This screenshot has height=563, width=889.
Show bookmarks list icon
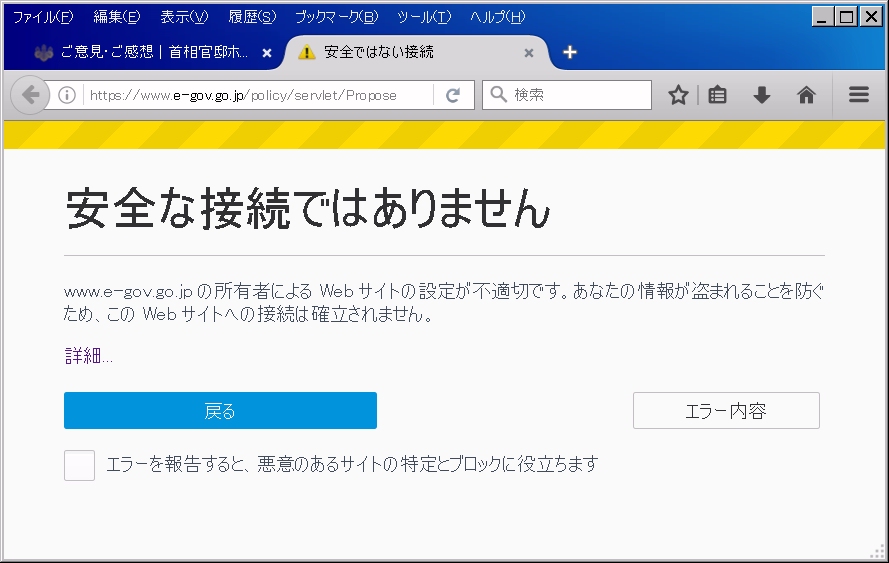[718, 95]
